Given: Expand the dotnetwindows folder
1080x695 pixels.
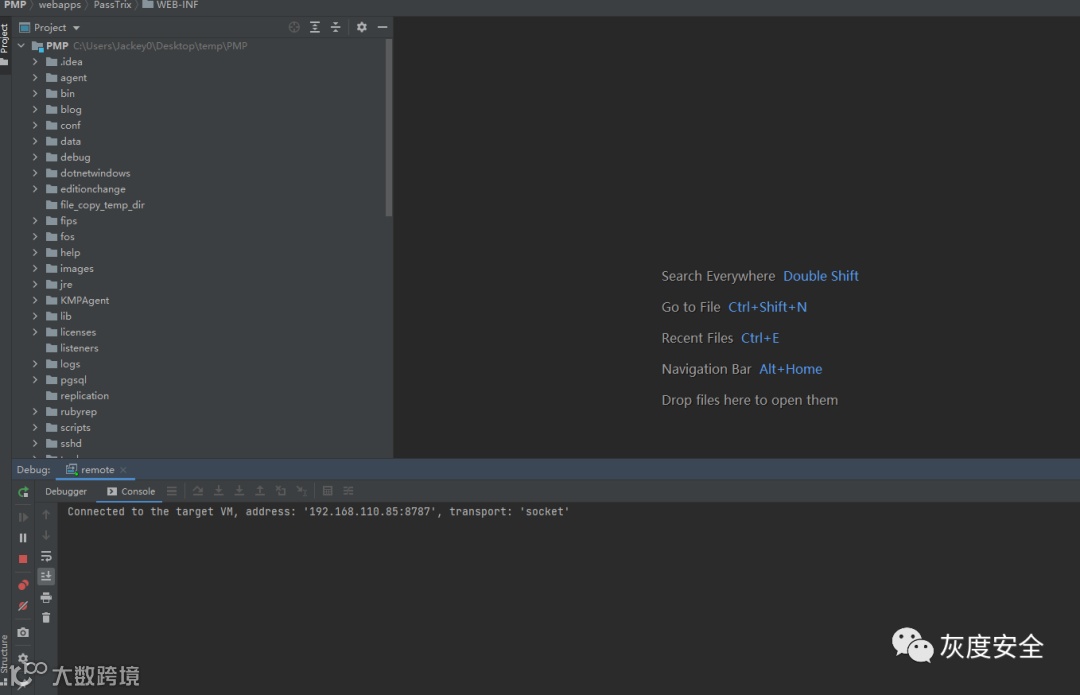Looking at the screenshot, I should 35,173.
